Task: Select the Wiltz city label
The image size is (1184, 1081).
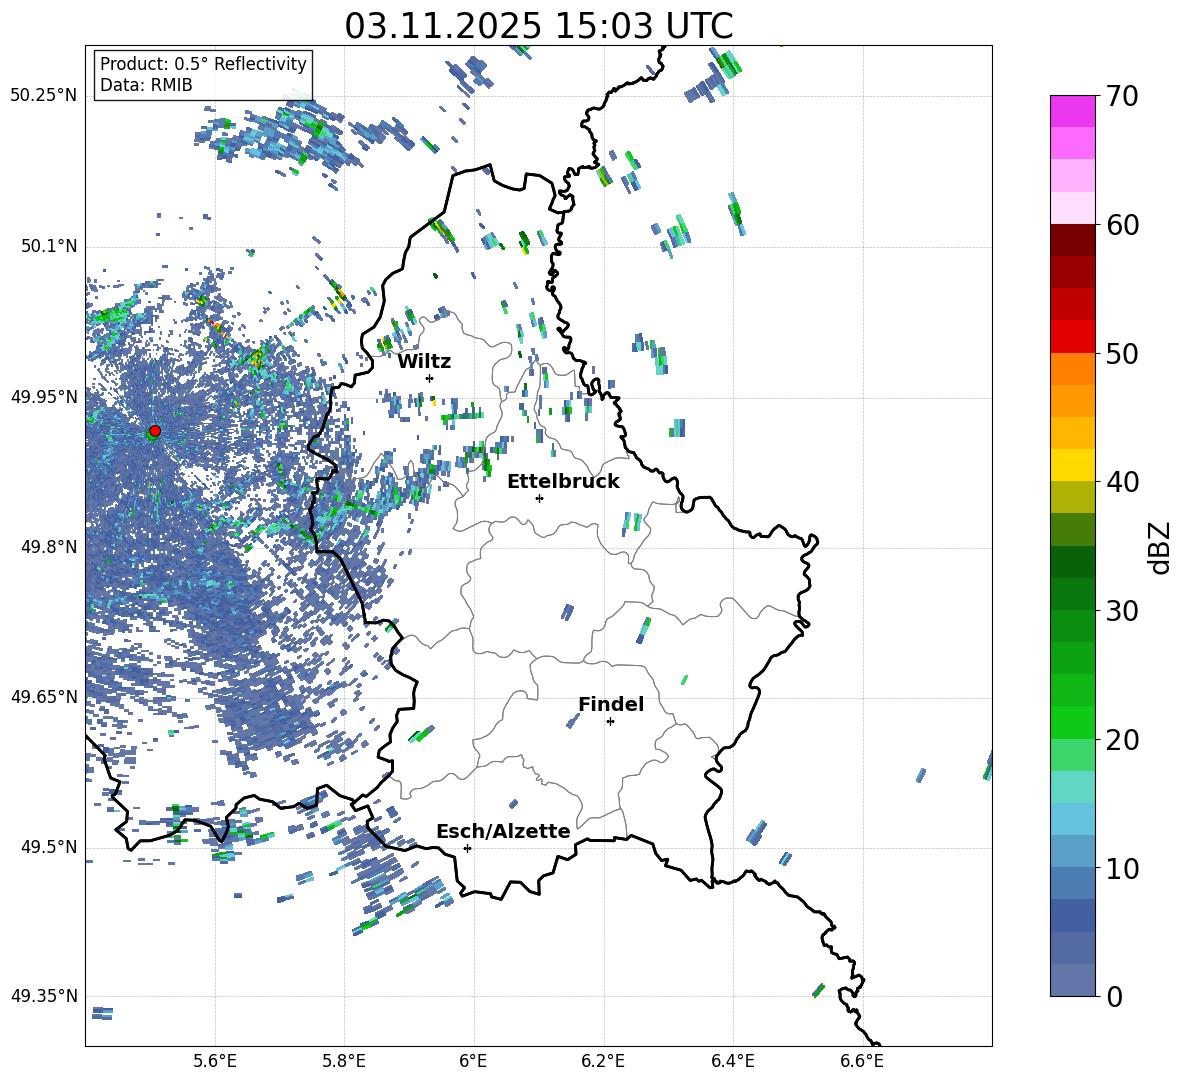Action: 424,362
